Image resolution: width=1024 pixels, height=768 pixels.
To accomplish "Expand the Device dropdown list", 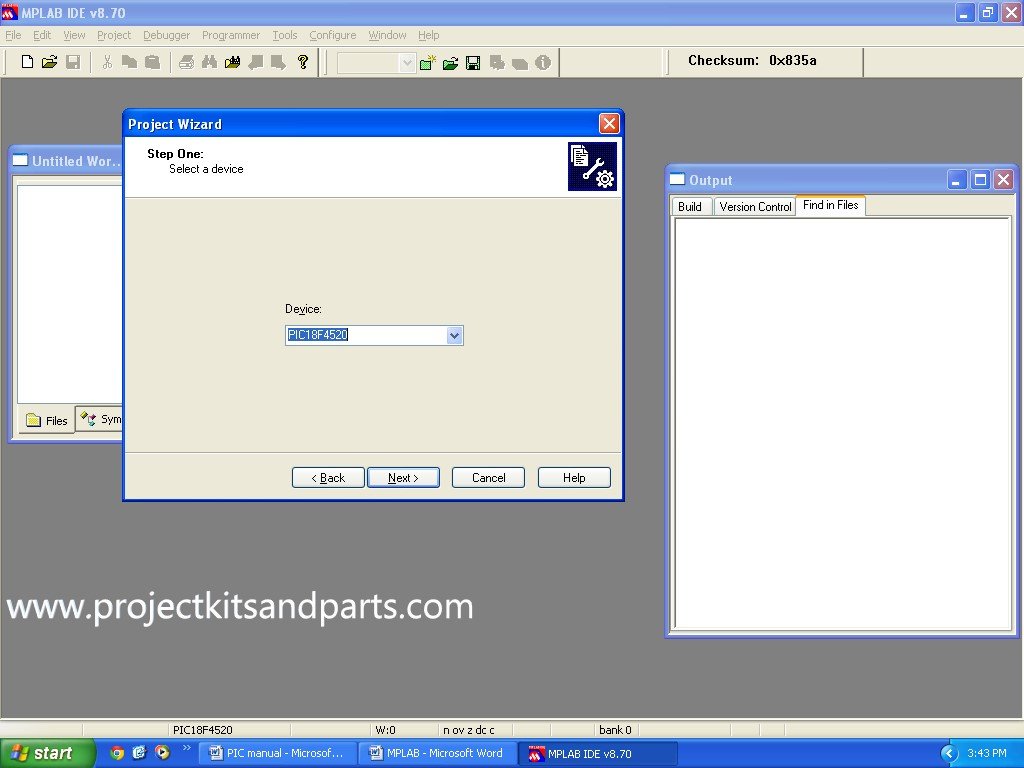I will (x=454, y=336).
